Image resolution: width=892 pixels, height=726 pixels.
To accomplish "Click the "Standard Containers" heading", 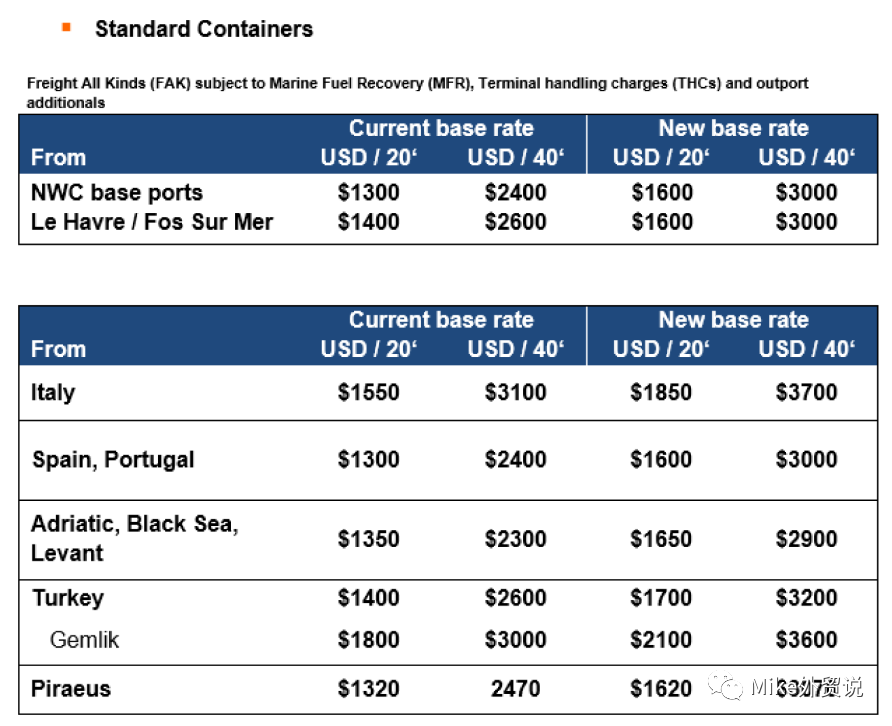I will click(204, 29).
